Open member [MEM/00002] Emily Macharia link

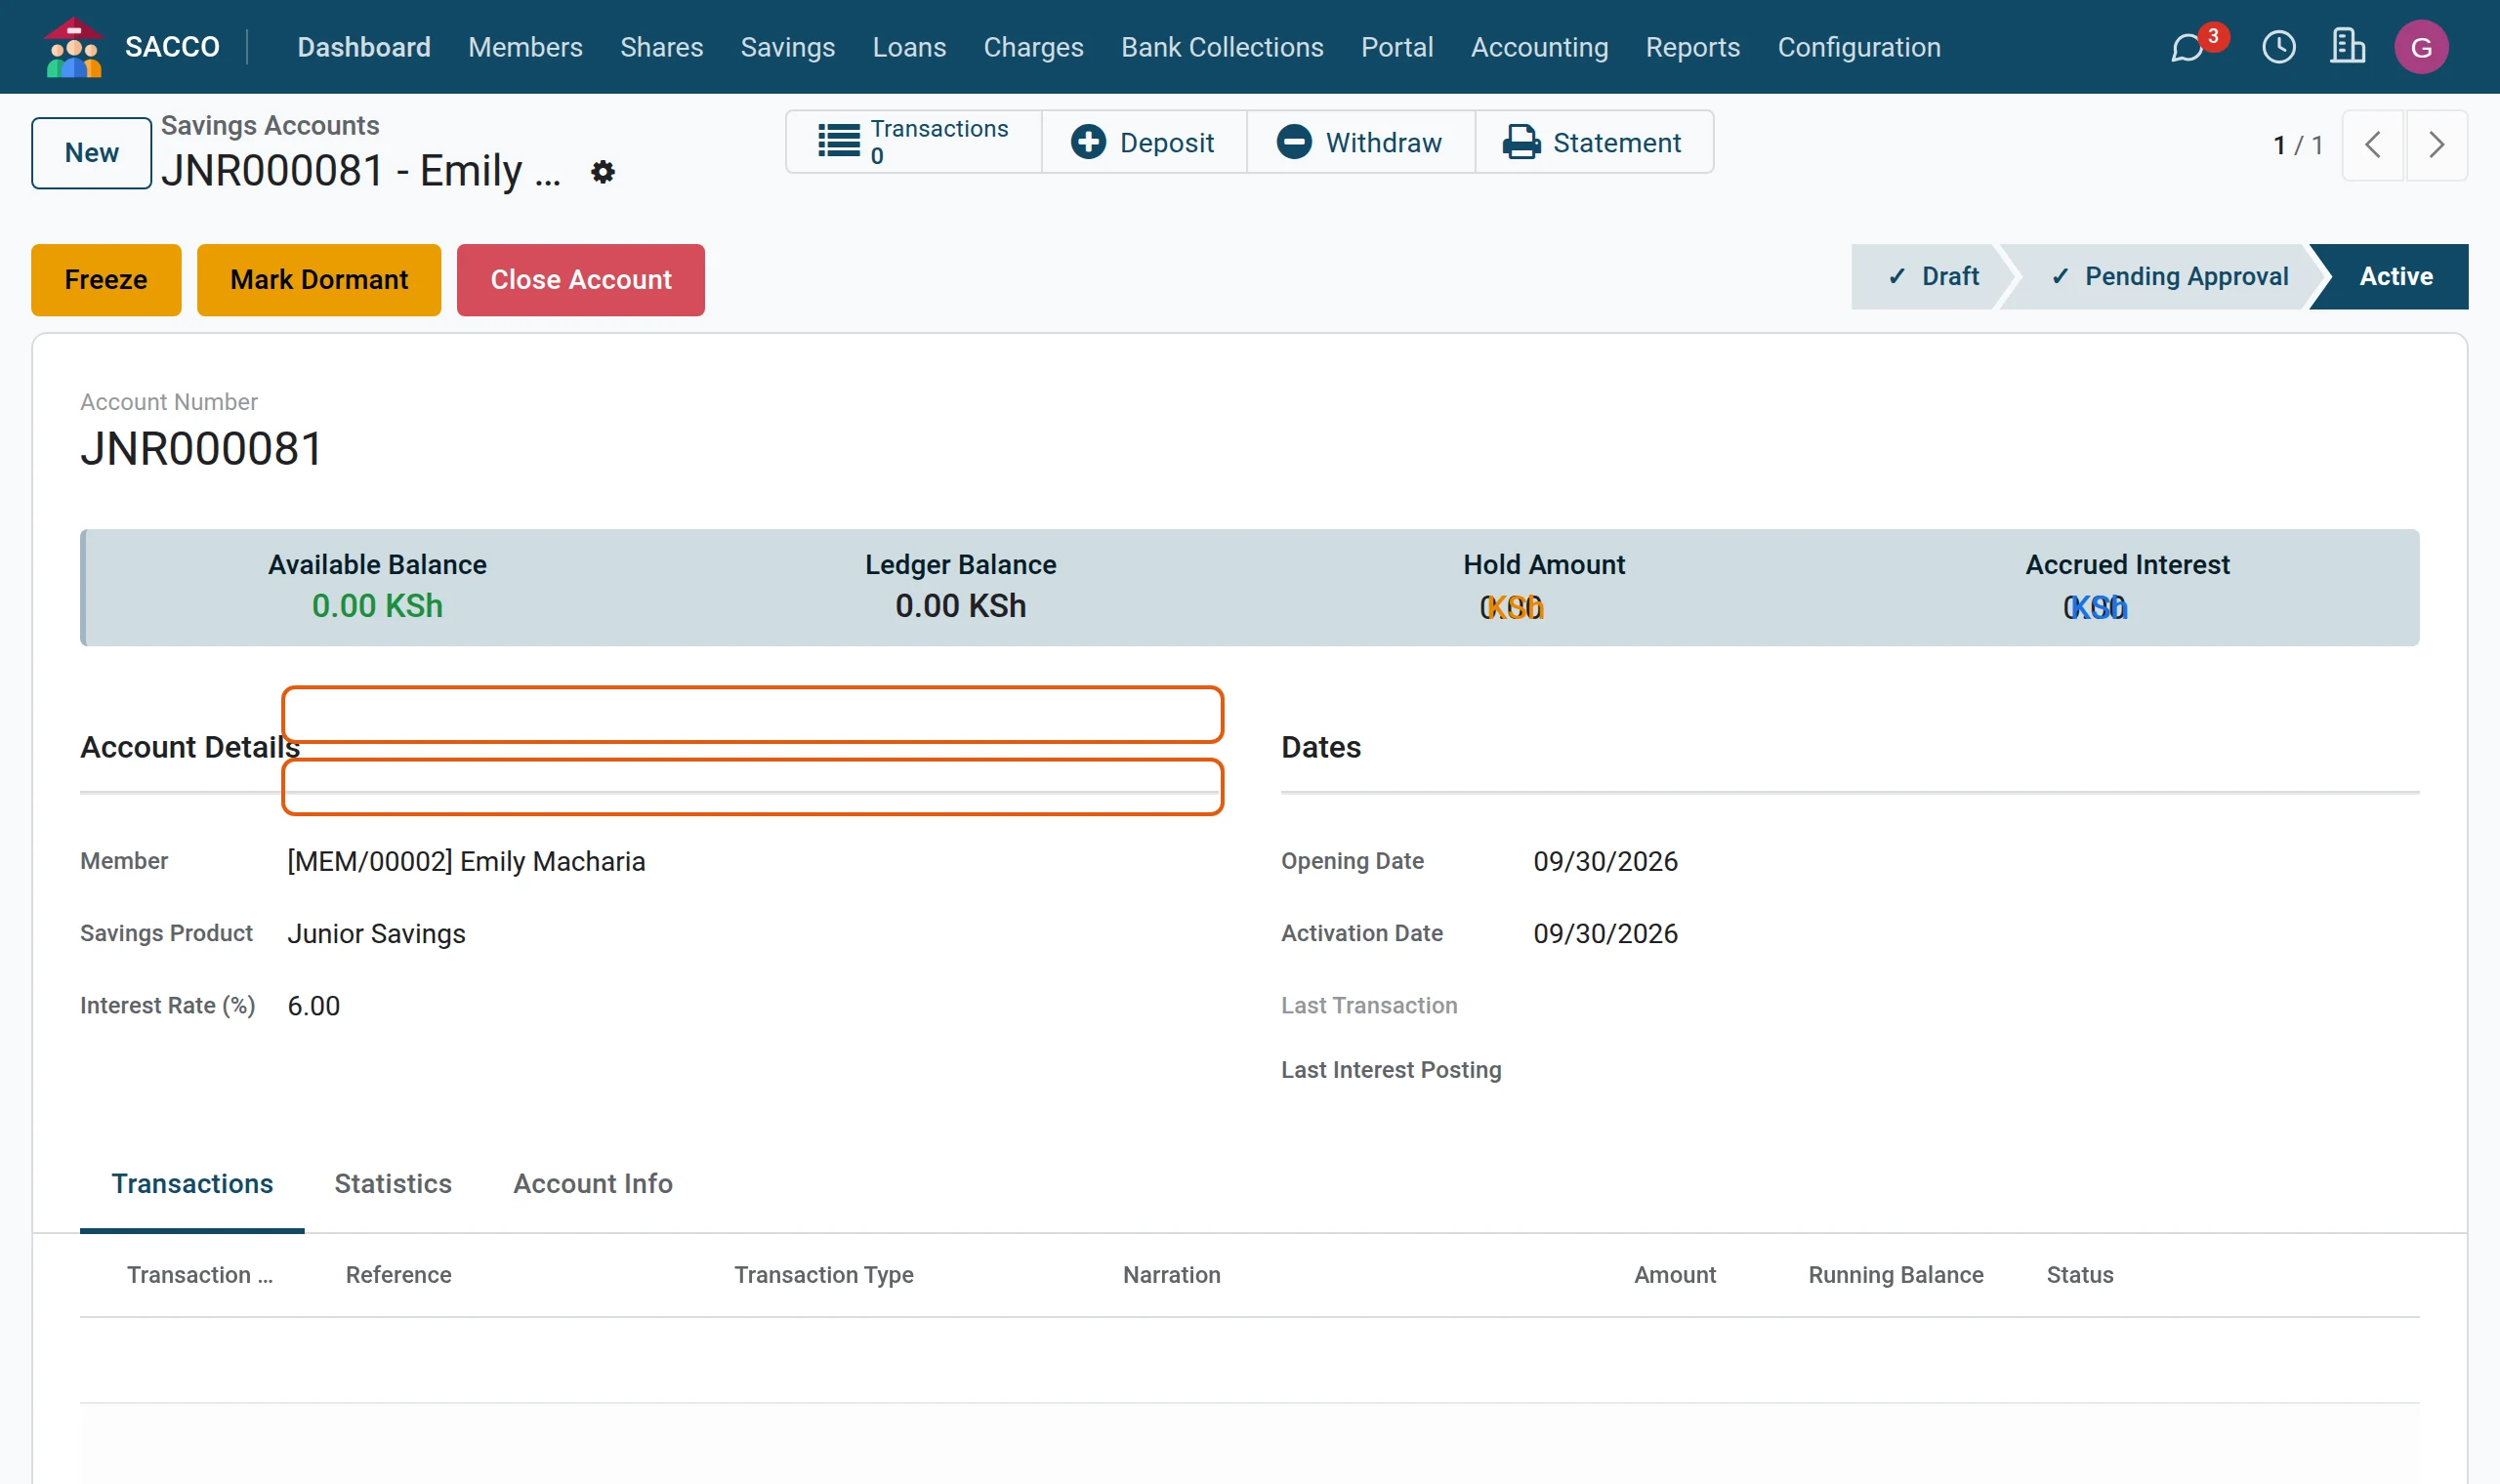pos(466,862)
